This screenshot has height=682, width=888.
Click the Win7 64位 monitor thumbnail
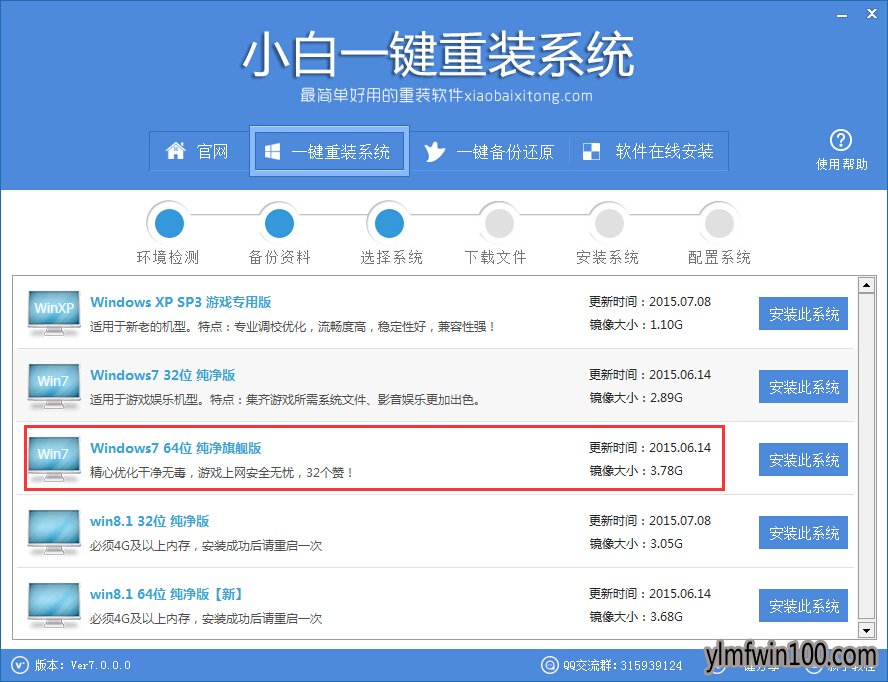[x=54, y=459]
